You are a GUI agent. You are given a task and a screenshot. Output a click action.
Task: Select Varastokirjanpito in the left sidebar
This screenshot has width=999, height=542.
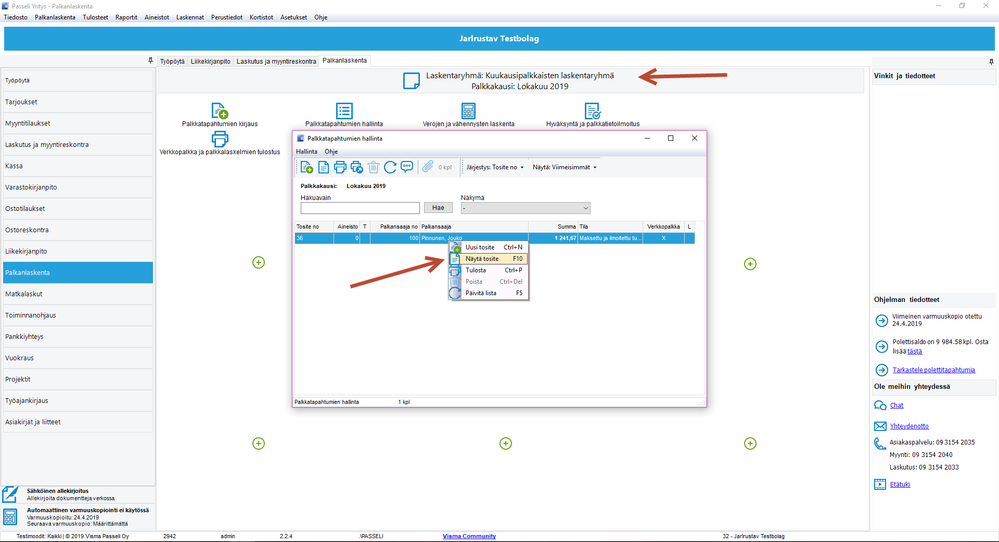78,187
